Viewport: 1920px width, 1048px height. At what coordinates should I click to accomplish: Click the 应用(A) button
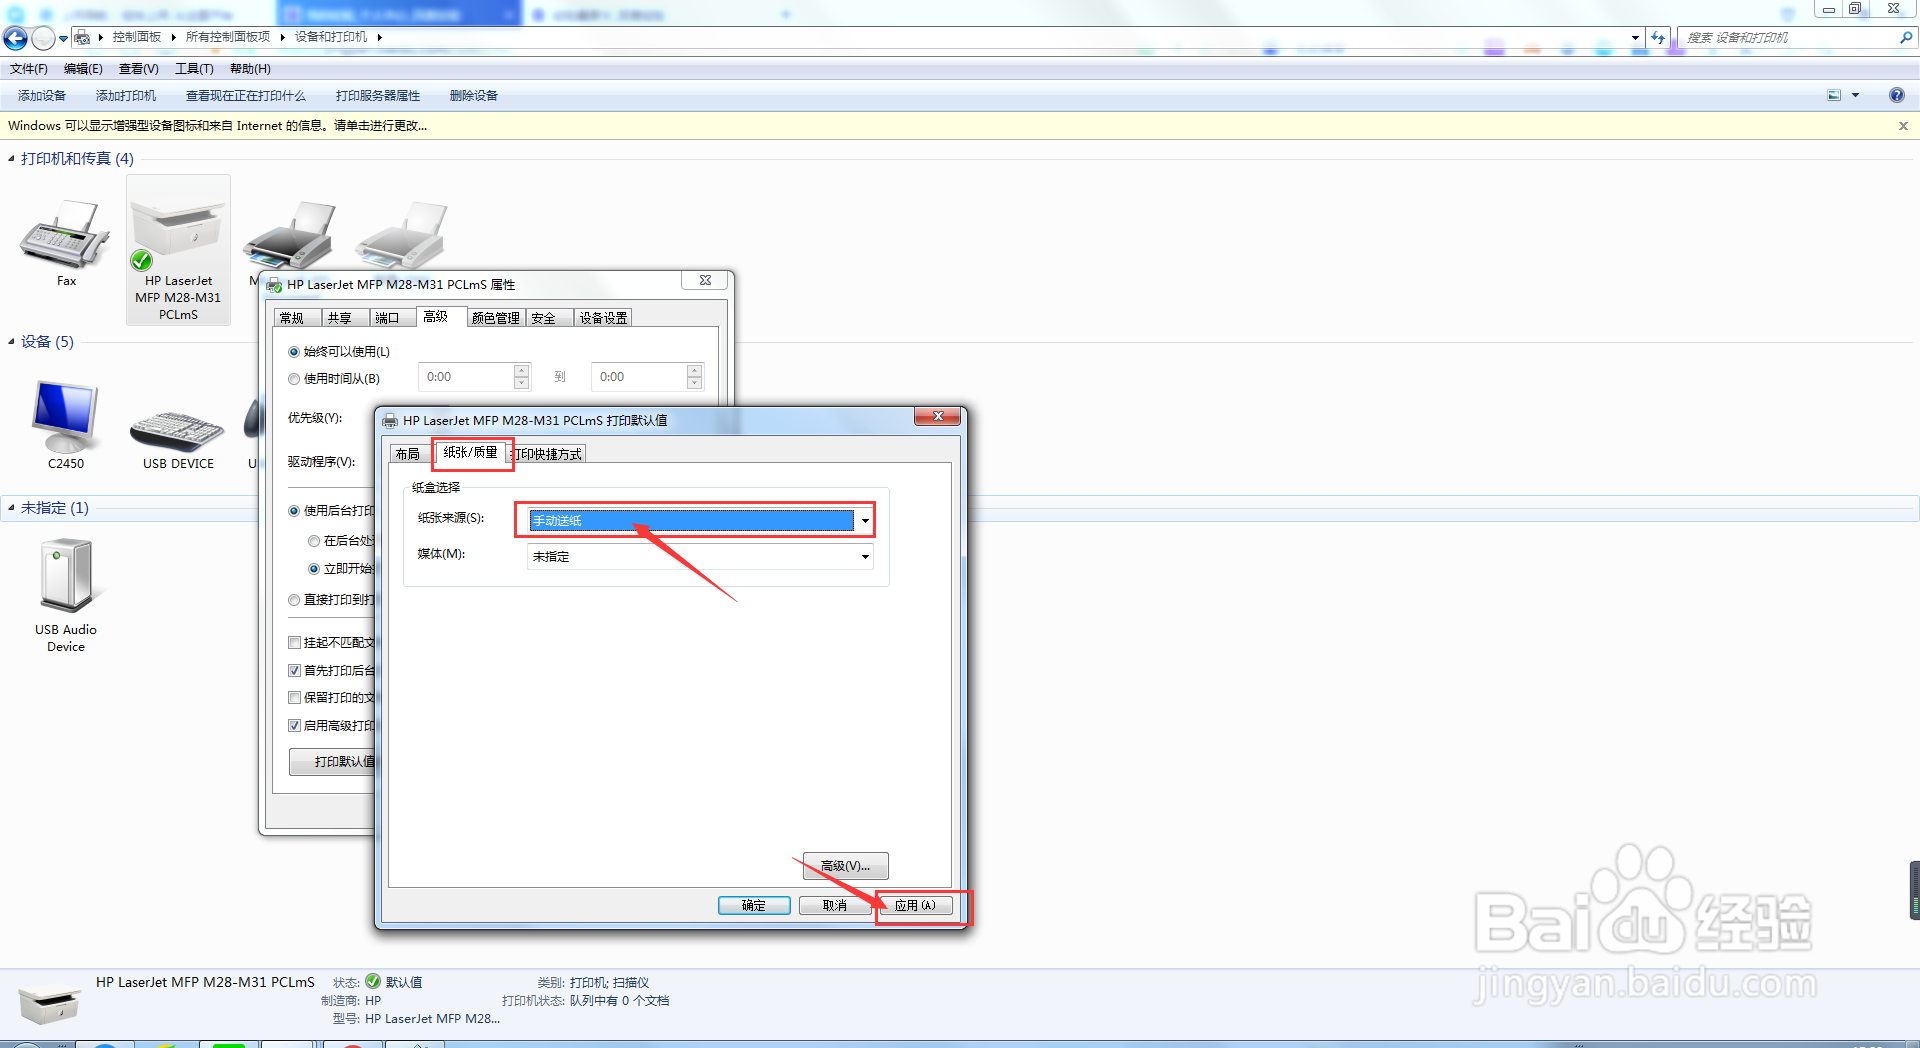coord(915,906)
